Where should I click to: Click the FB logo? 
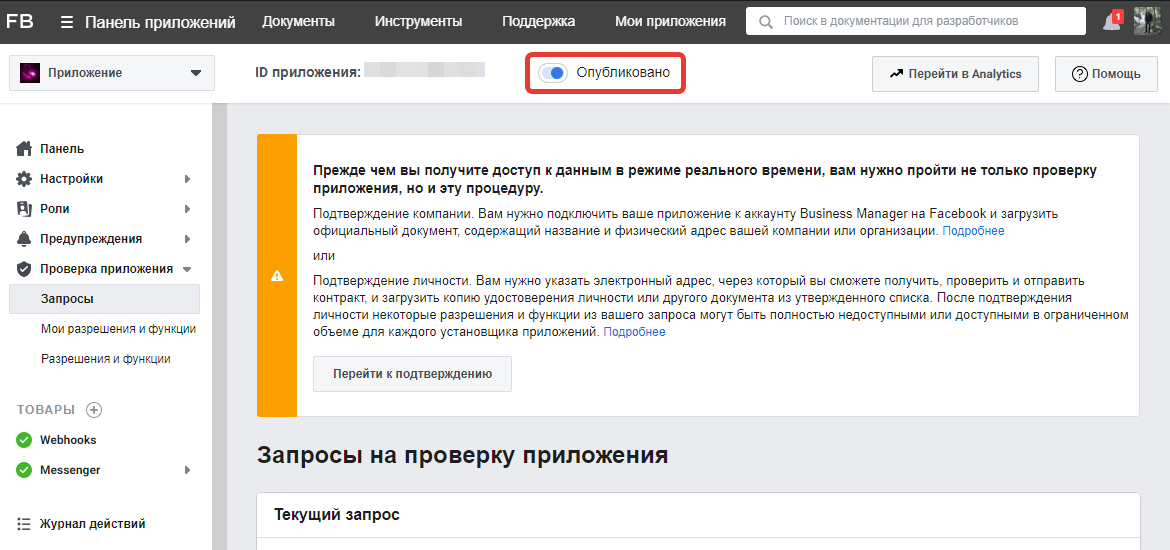point(20,21)
